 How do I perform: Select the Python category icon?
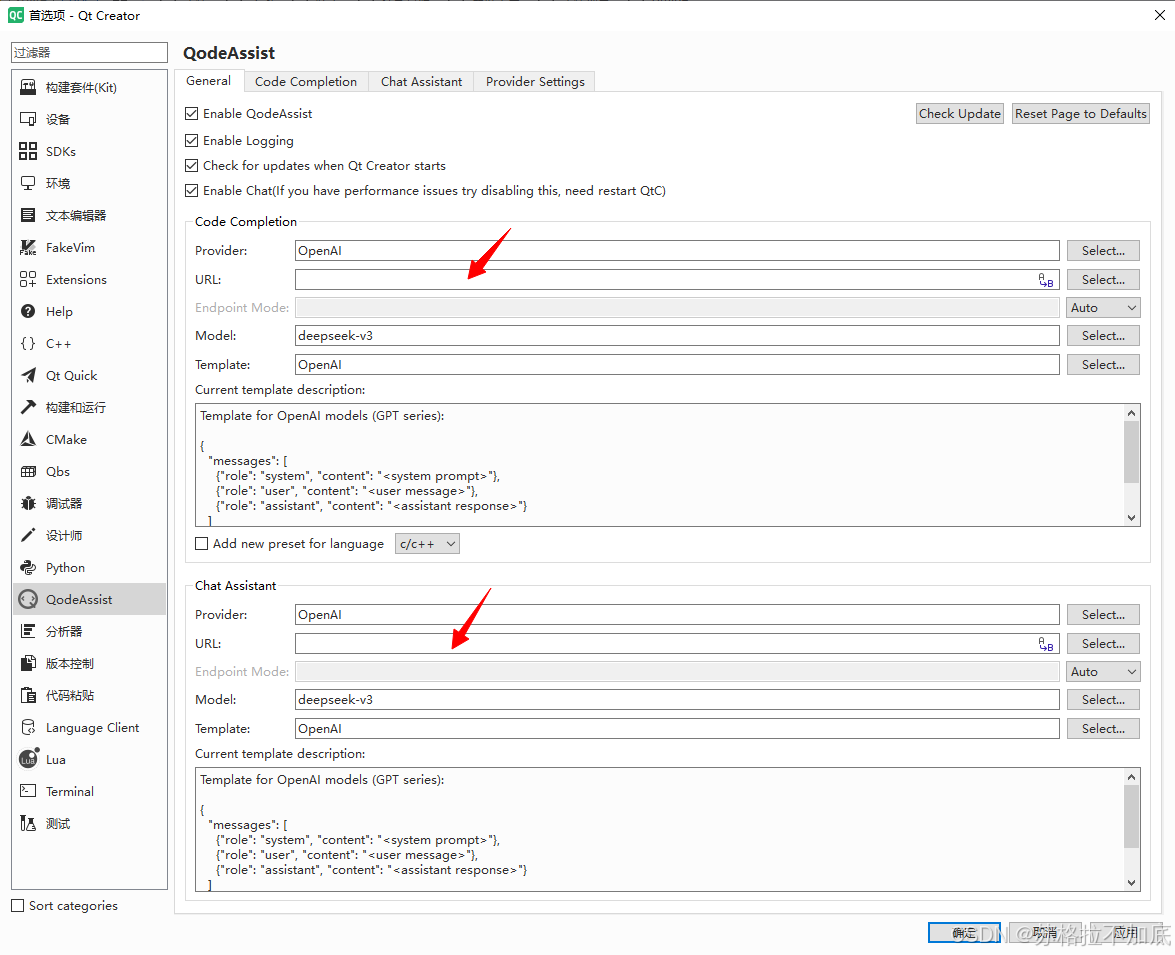click(x=28, y=568)
